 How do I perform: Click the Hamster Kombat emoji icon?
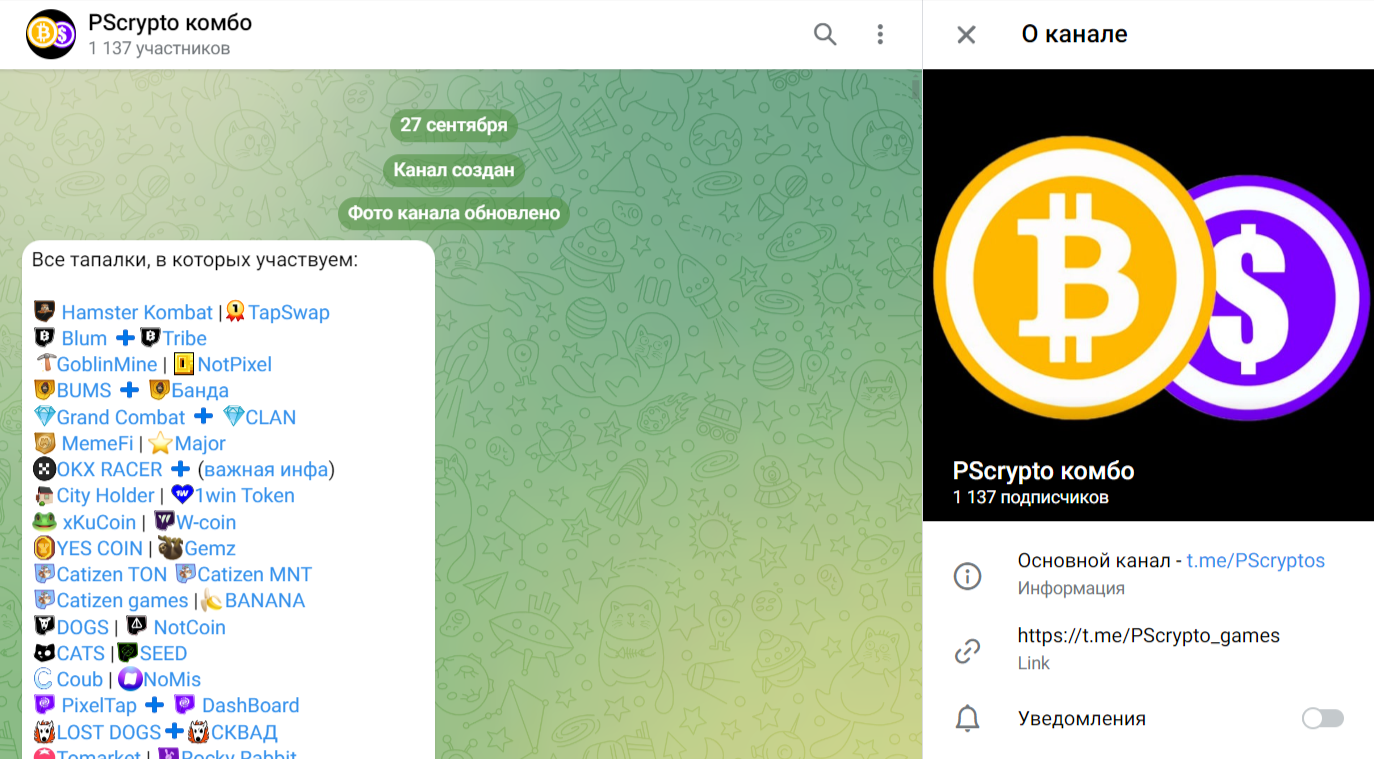click(44, 311)
